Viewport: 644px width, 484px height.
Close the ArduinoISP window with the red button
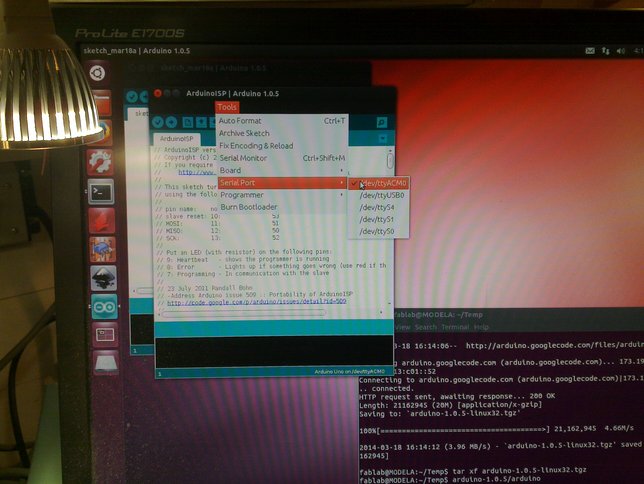157,93
